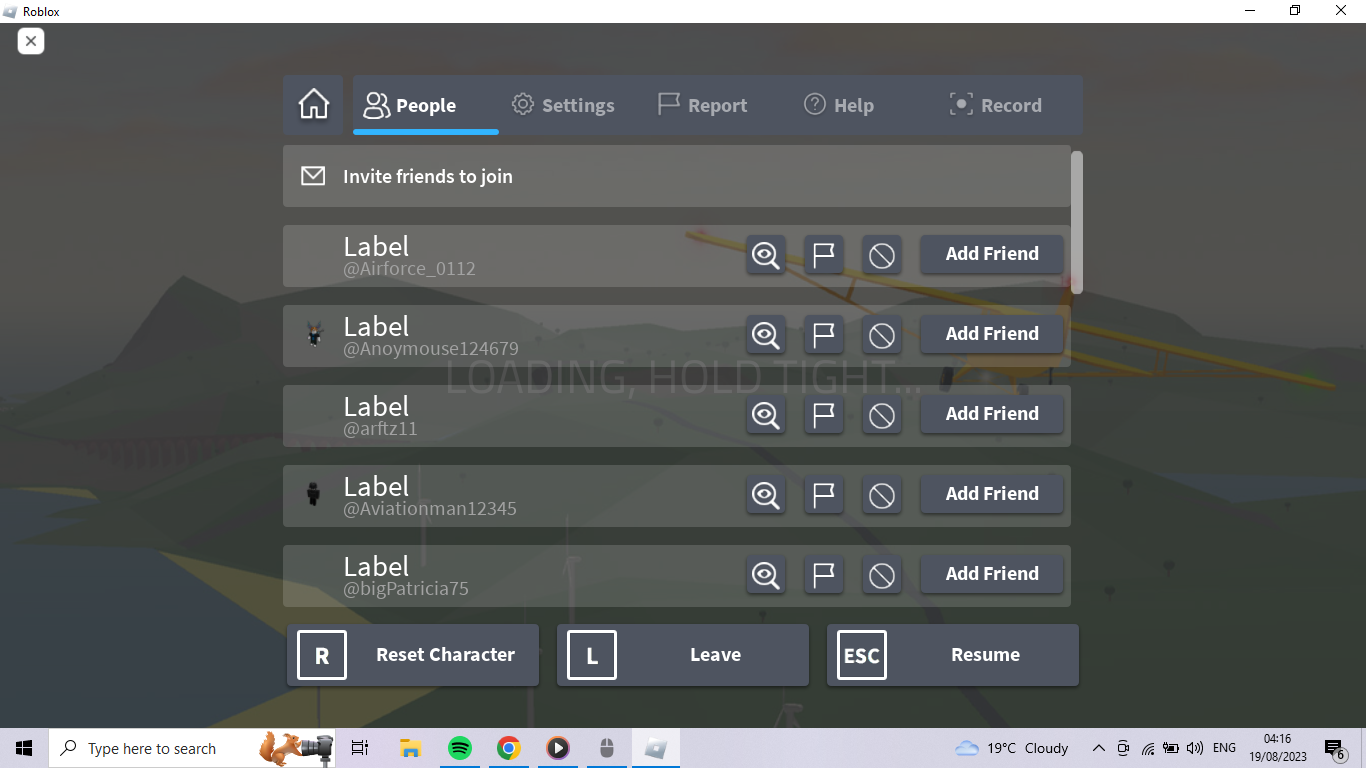The image size is (1366, 768).
Task: Click the Reset Character button
Action: click(413, 655)
